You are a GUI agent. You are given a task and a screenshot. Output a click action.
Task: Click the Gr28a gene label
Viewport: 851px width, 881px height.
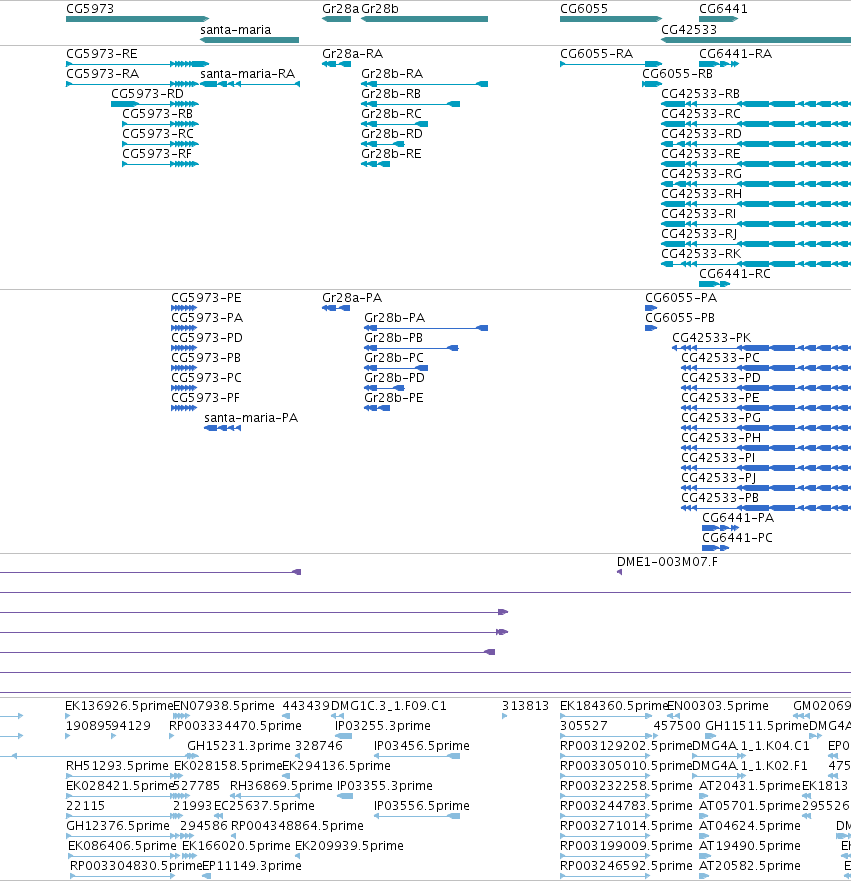(340, 9)
